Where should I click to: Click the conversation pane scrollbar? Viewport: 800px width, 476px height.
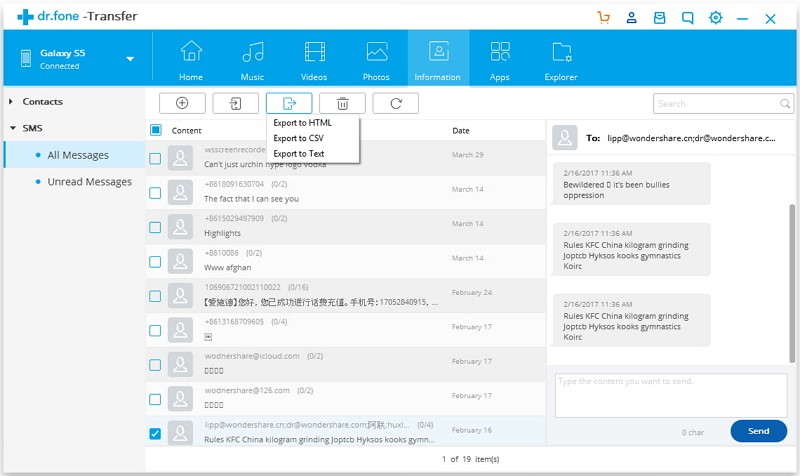coord(792,283)
